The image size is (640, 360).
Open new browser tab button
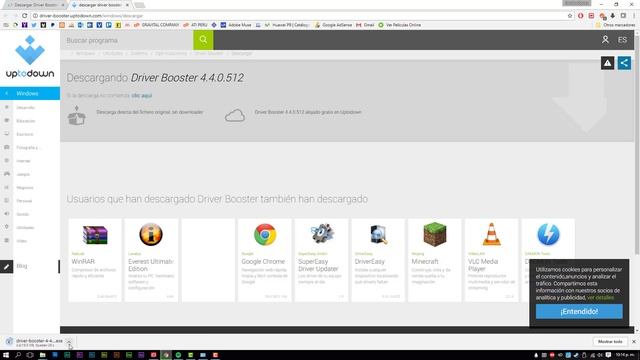[x=140, y=5]
